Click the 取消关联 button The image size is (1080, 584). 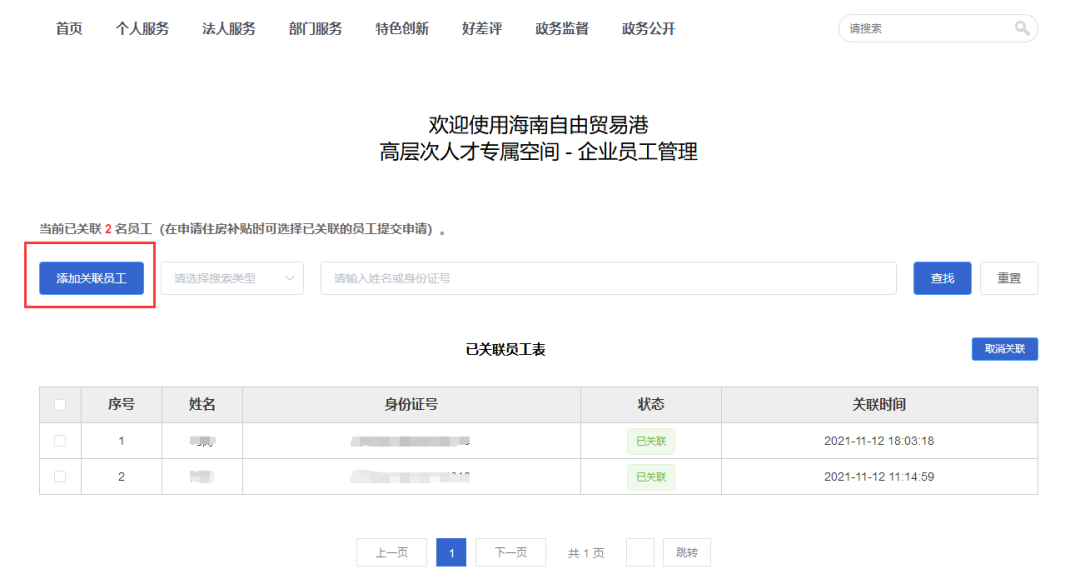pyautogui.click(x=1004, y=349)
